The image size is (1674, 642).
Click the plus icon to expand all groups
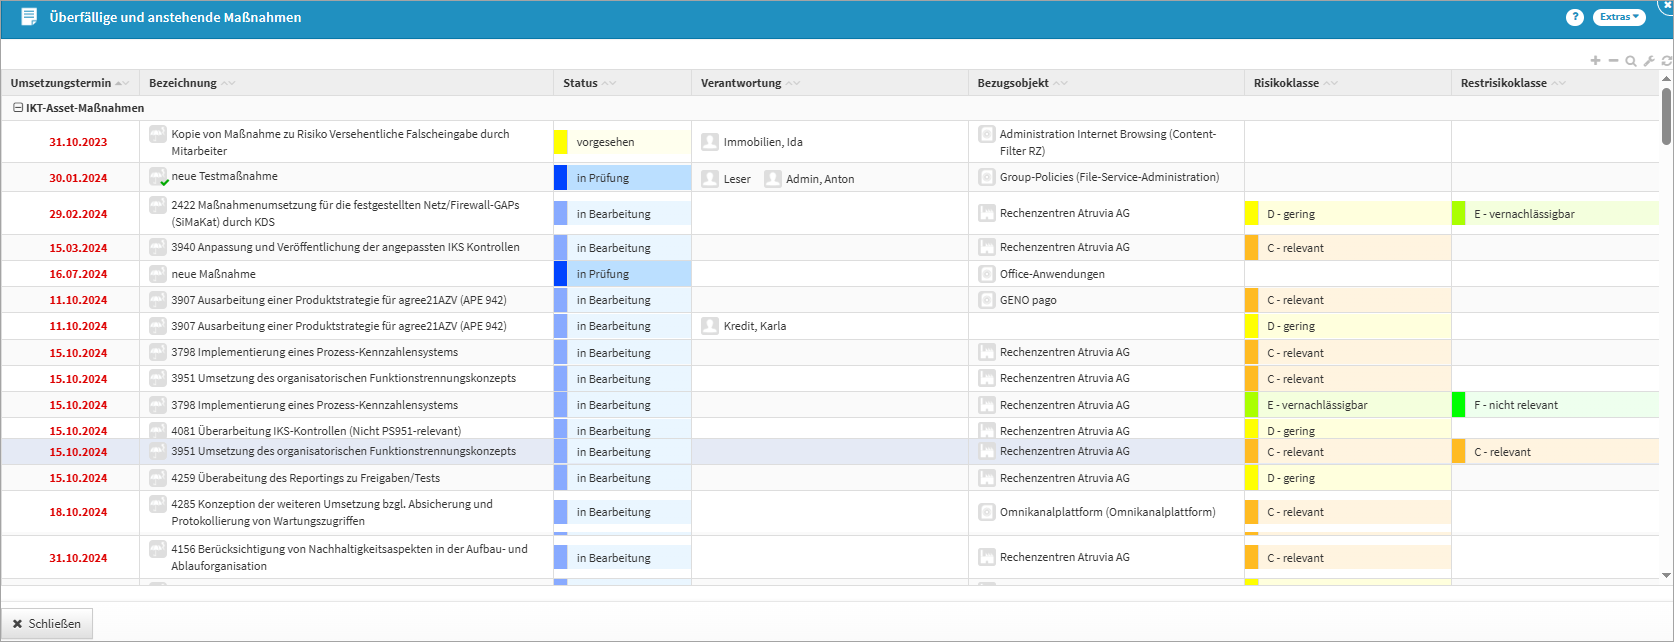coord(1595,61)
